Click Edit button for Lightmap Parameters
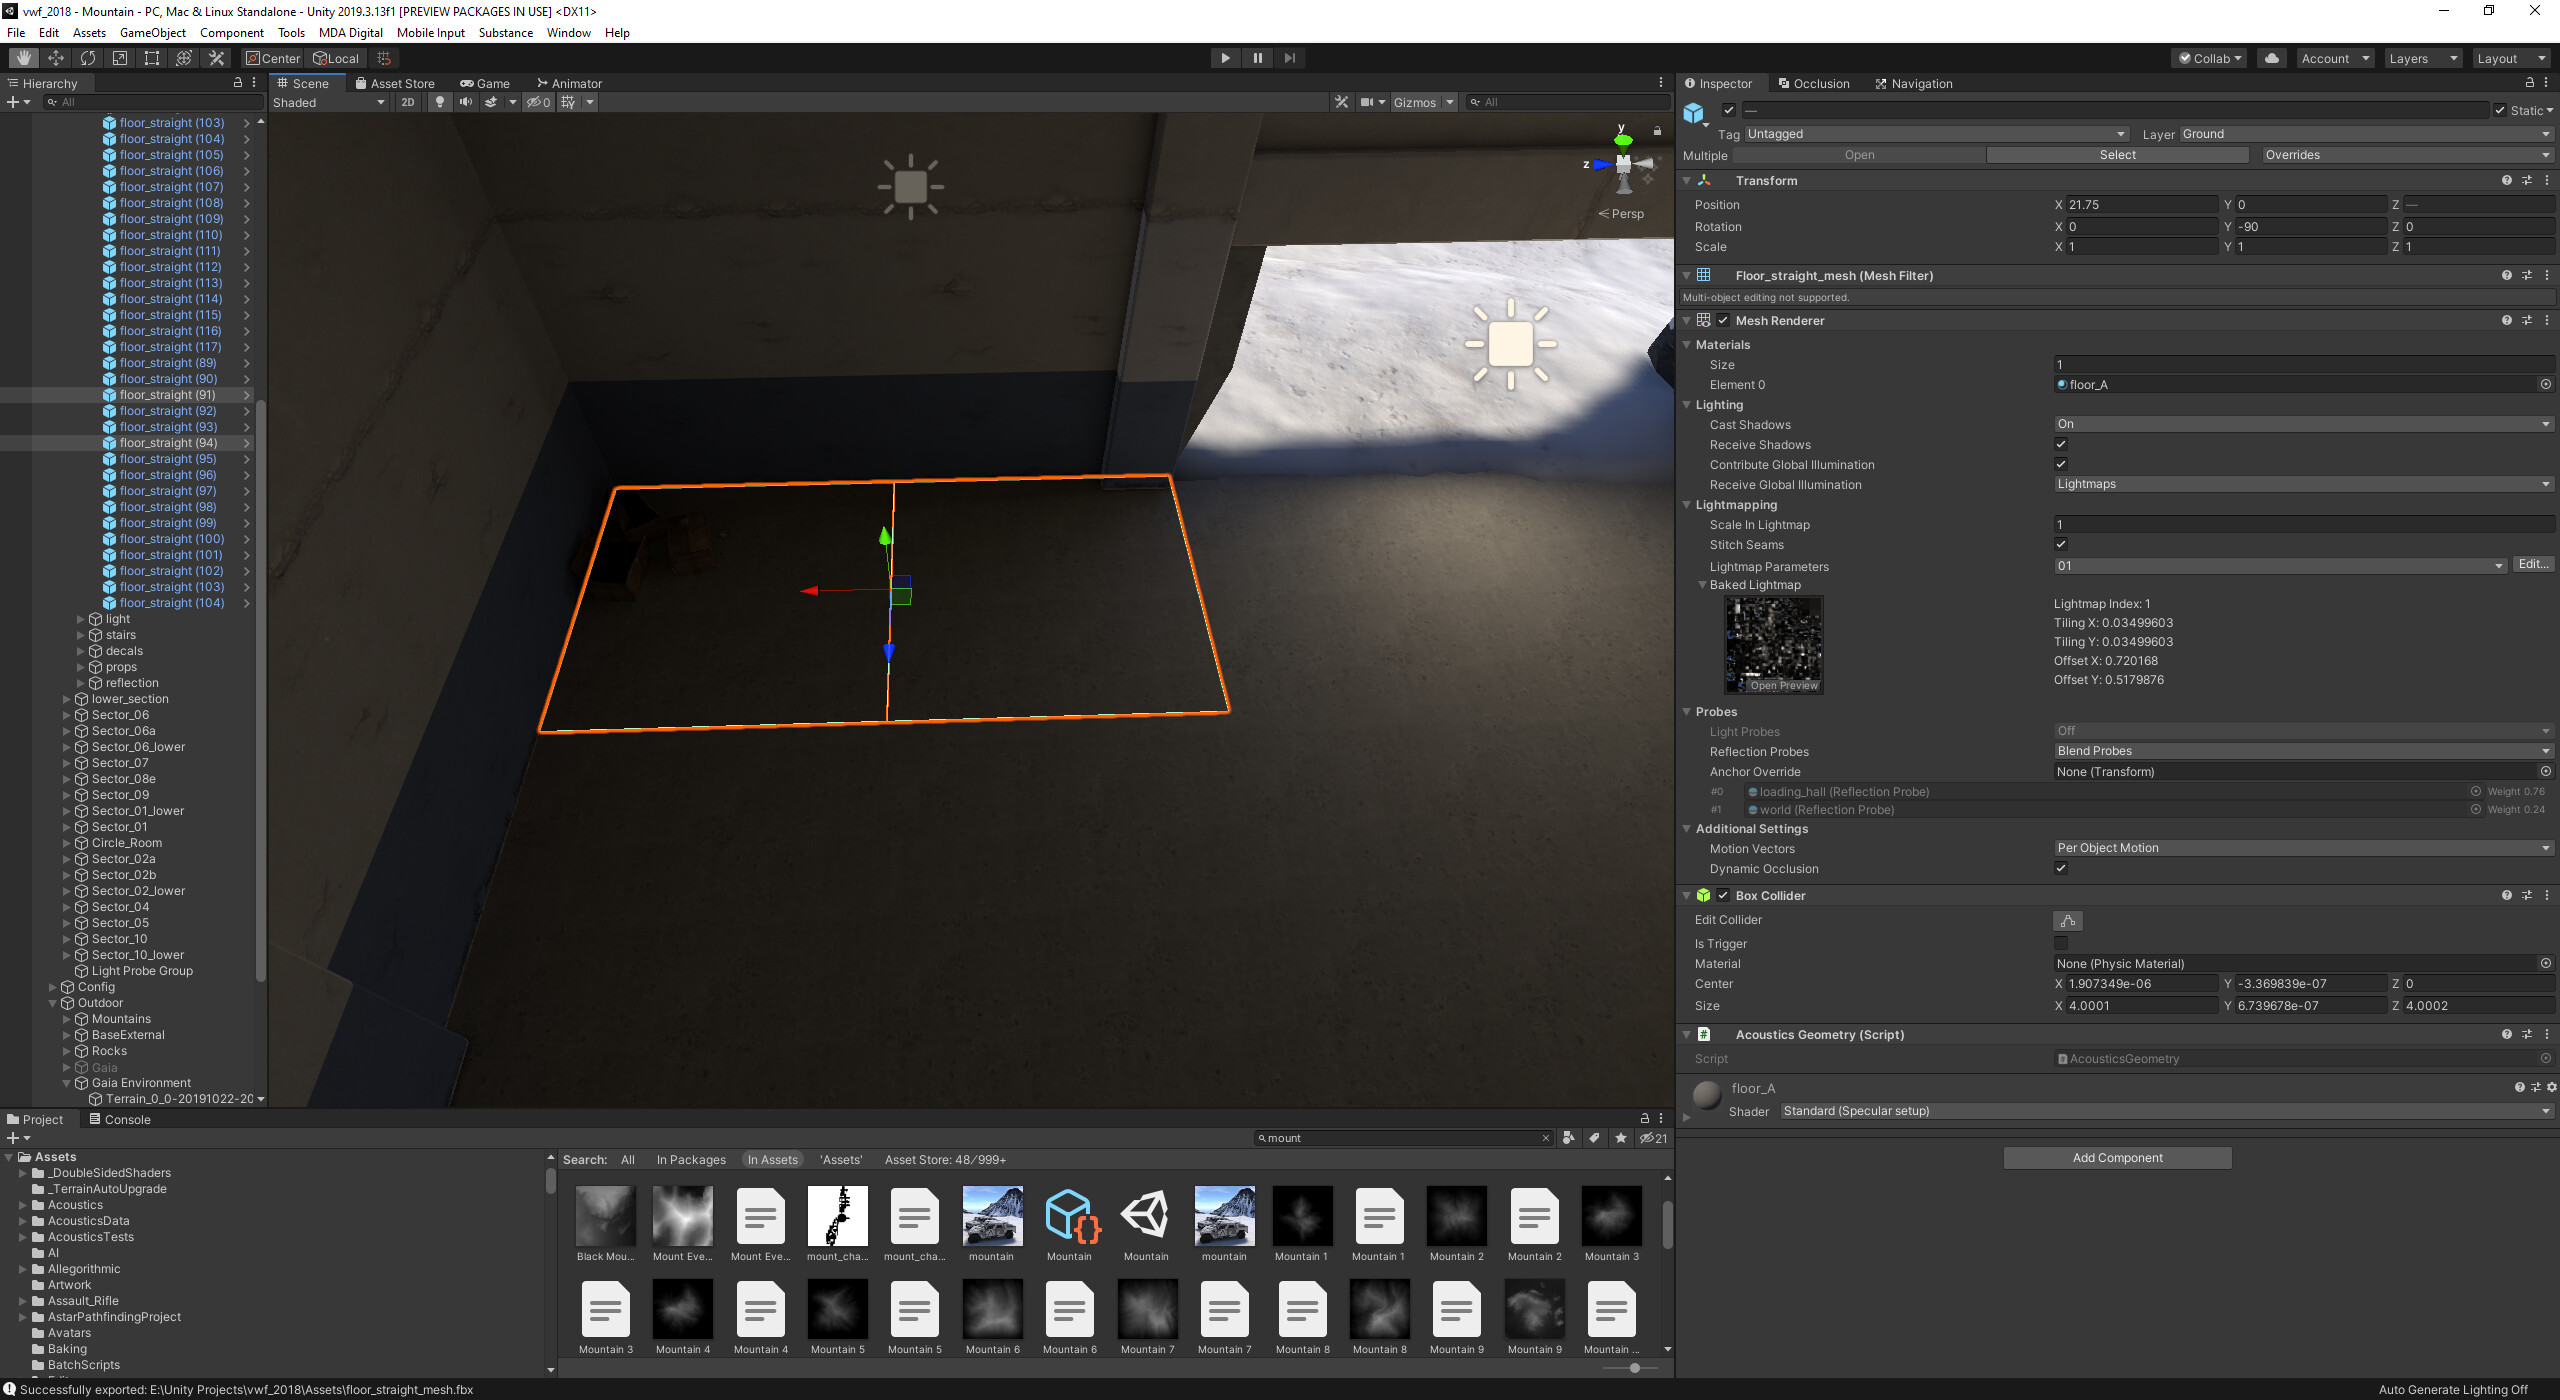Image resolution: width=2560 pixels, height=1400 pixels. pyautogui.click(x=2533, y=565)
